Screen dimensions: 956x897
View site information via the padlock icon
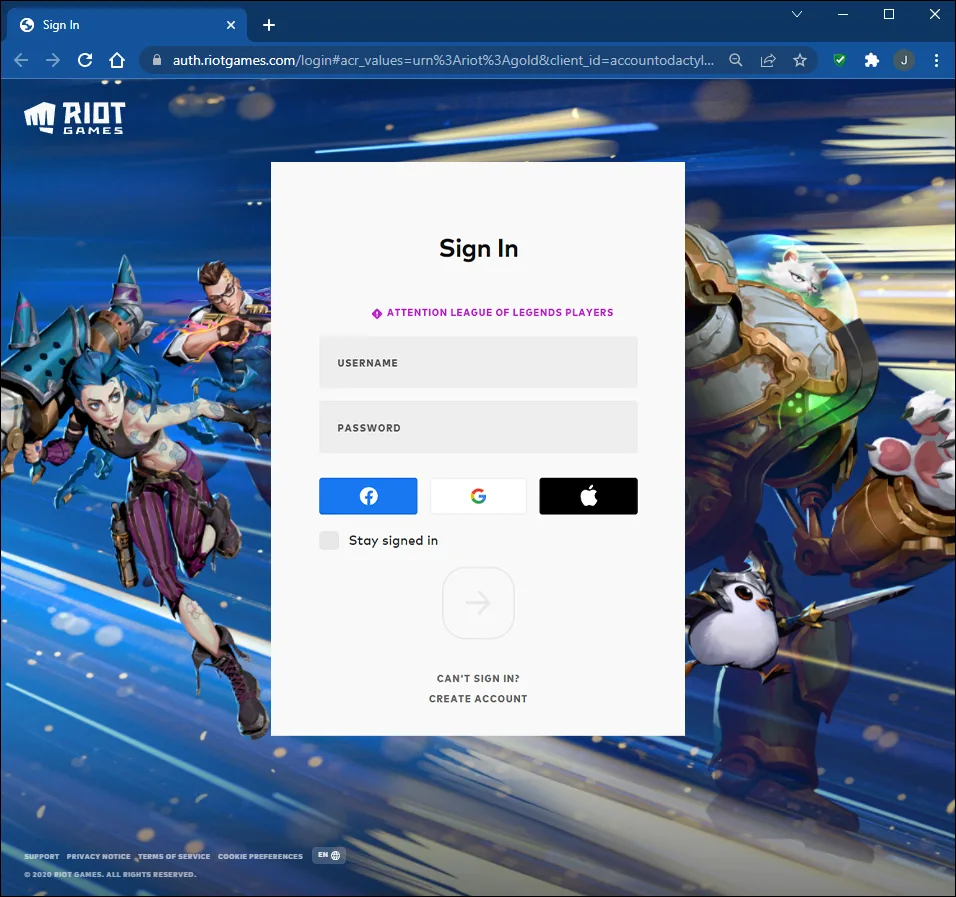click(x=157, y=60)
